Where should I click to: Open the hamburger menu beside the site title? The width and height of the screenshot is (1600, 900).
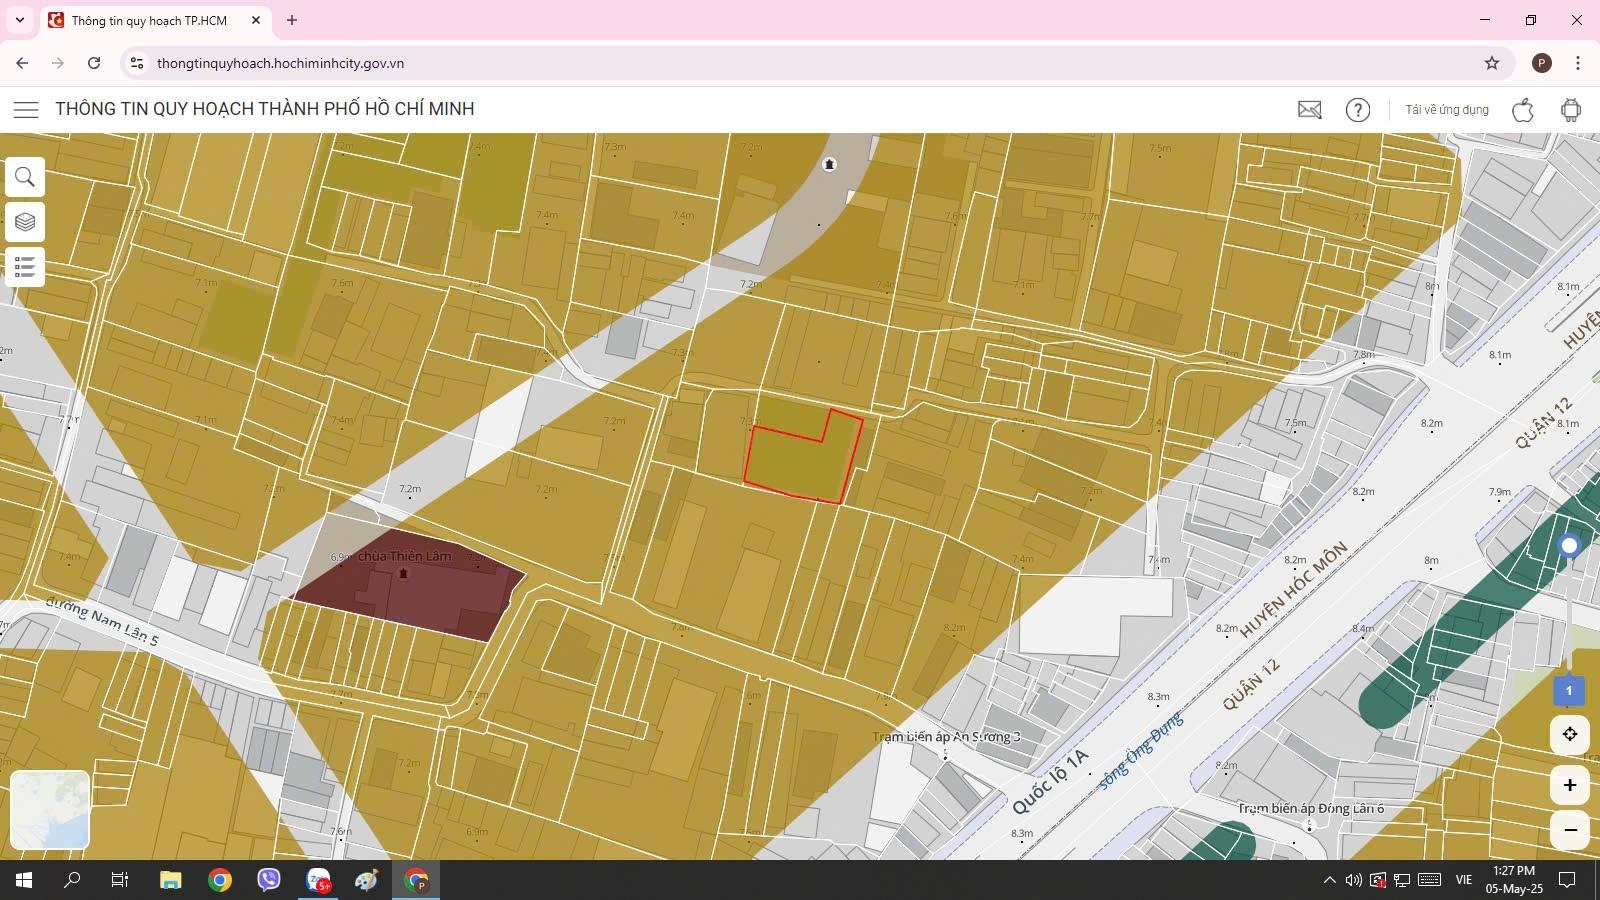tap(26, 110)
